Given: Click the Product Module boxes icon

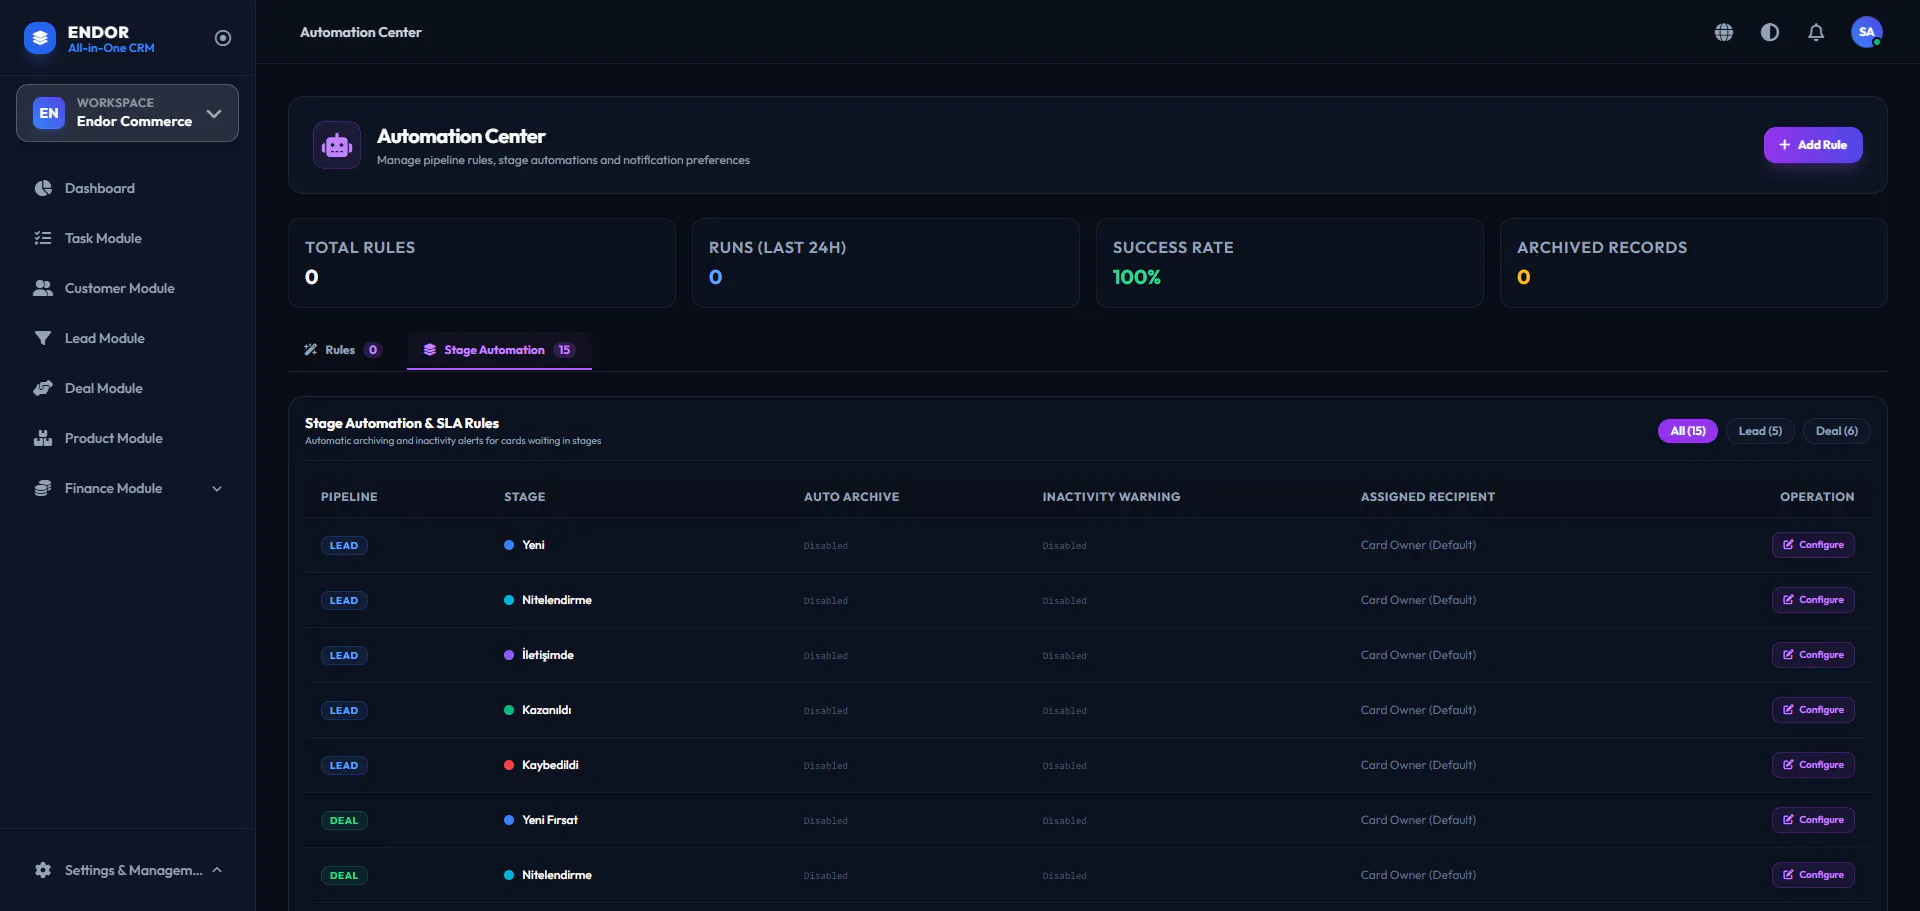Looking at the screenshot, I should [43, 438].
